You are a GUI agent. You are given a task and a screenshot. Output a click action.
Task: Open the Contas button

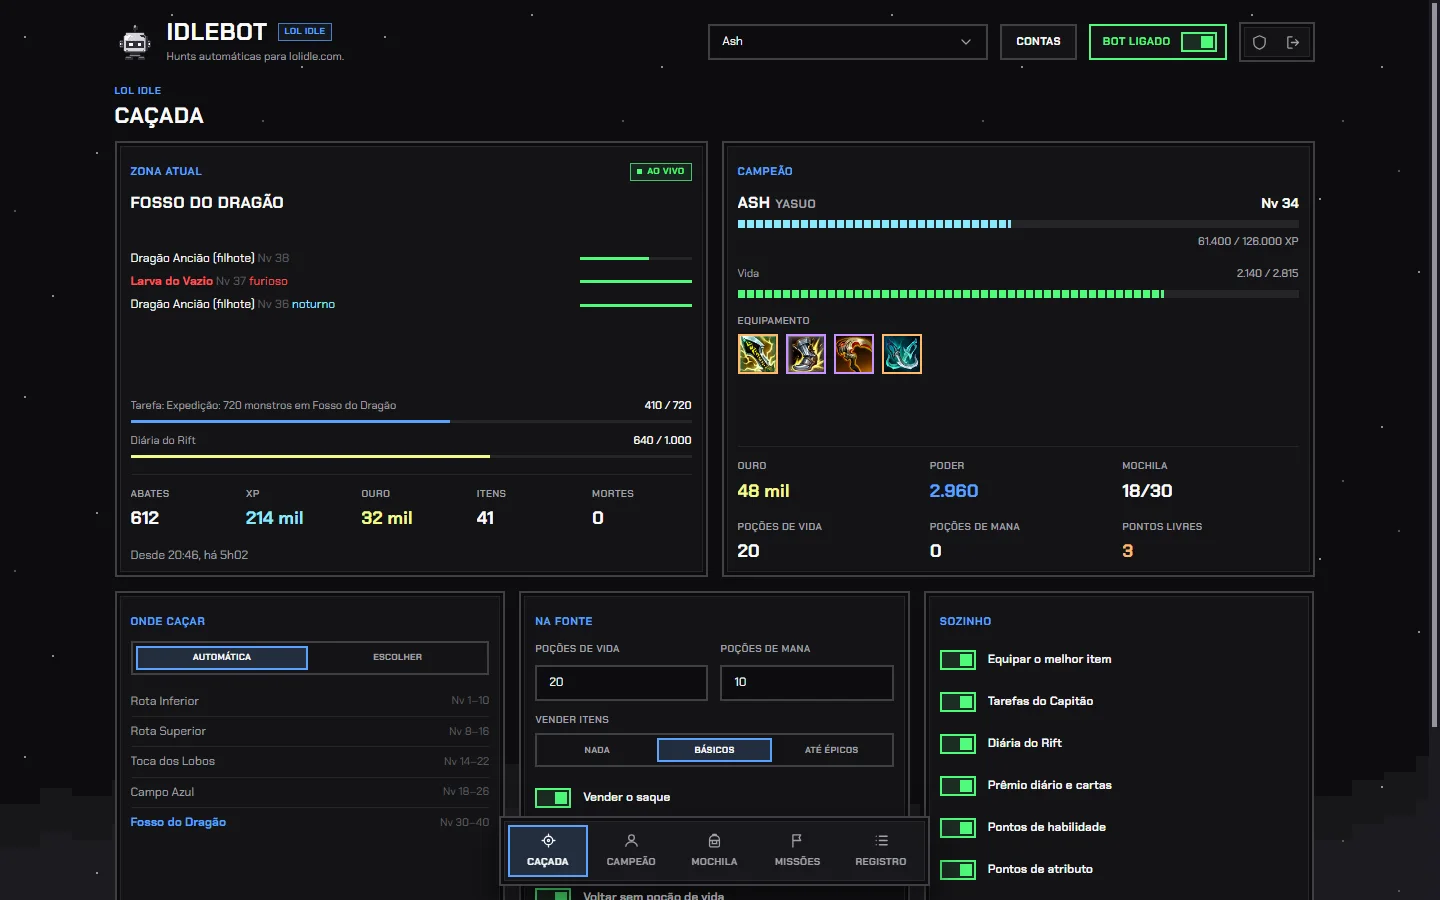[1038, 42]
